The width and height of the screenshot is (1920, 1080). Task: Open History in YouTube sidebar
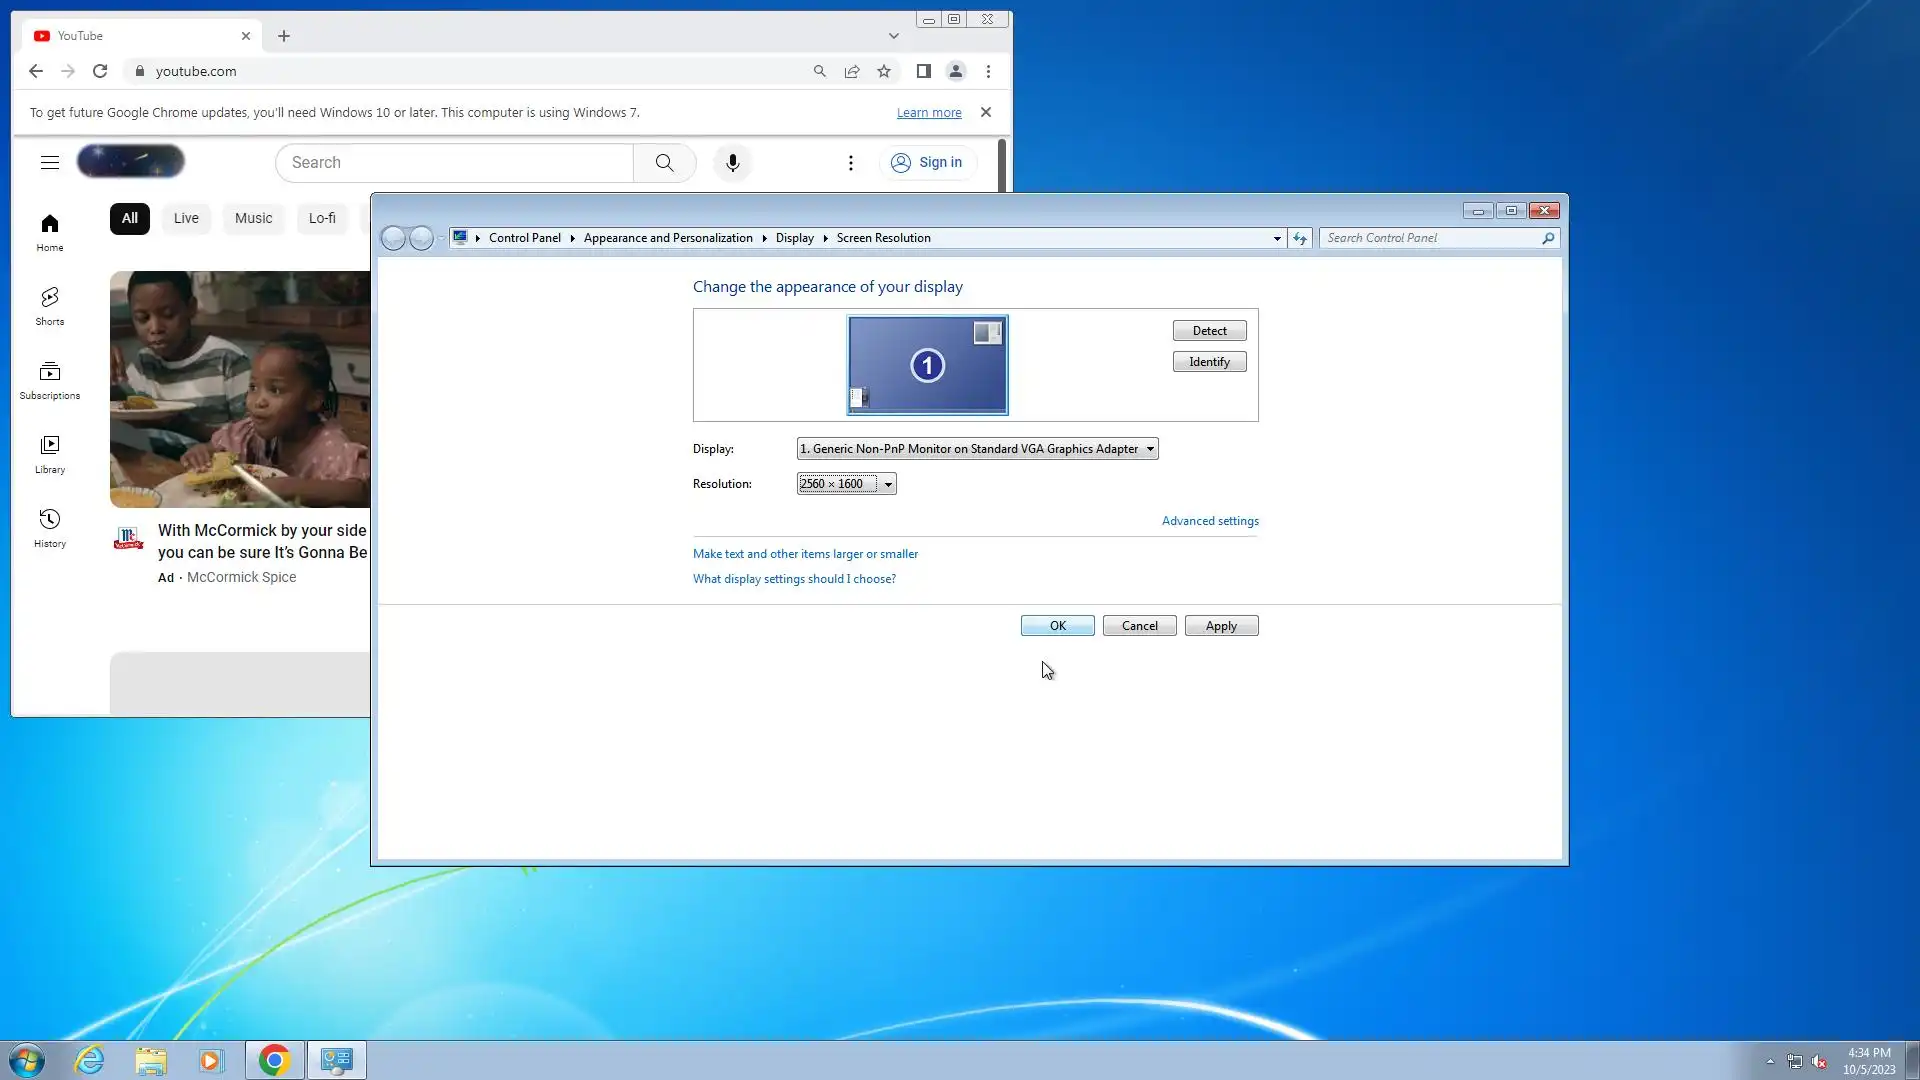click(x=50, y=528)
